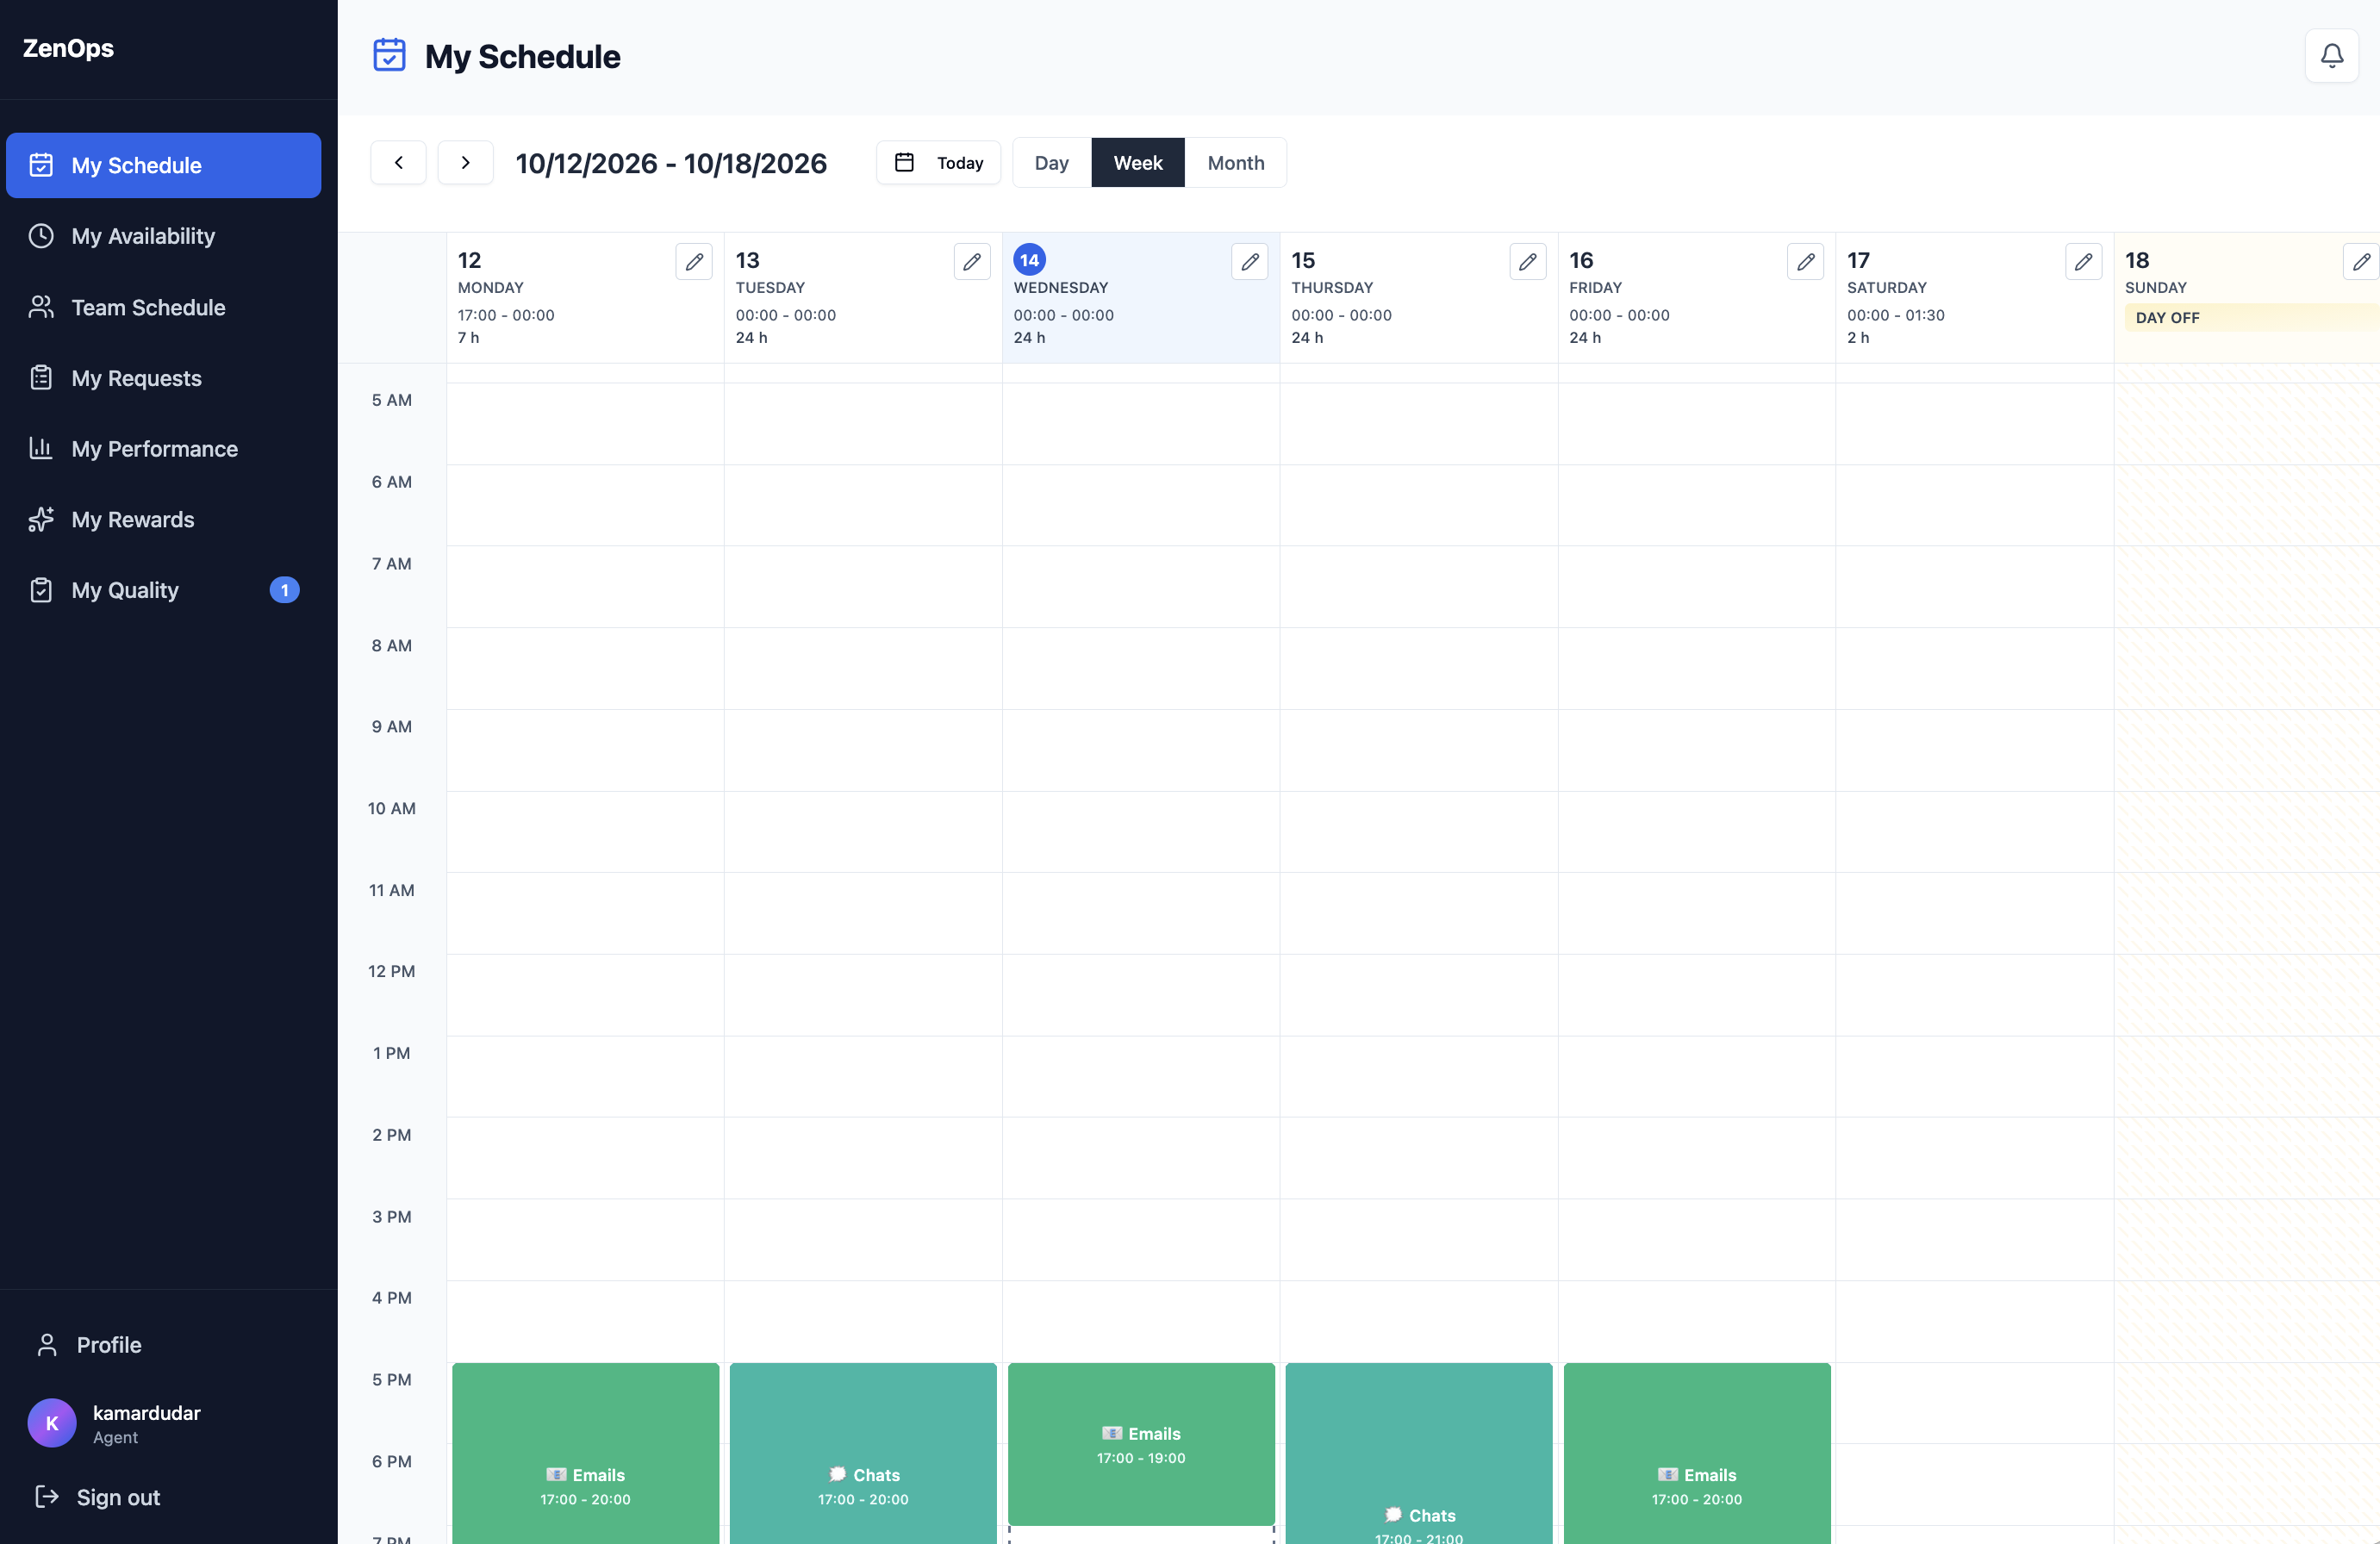Viewport: 2380px width, 1544px height.
Task: Open My Availability page
Action: coord(164,236)
